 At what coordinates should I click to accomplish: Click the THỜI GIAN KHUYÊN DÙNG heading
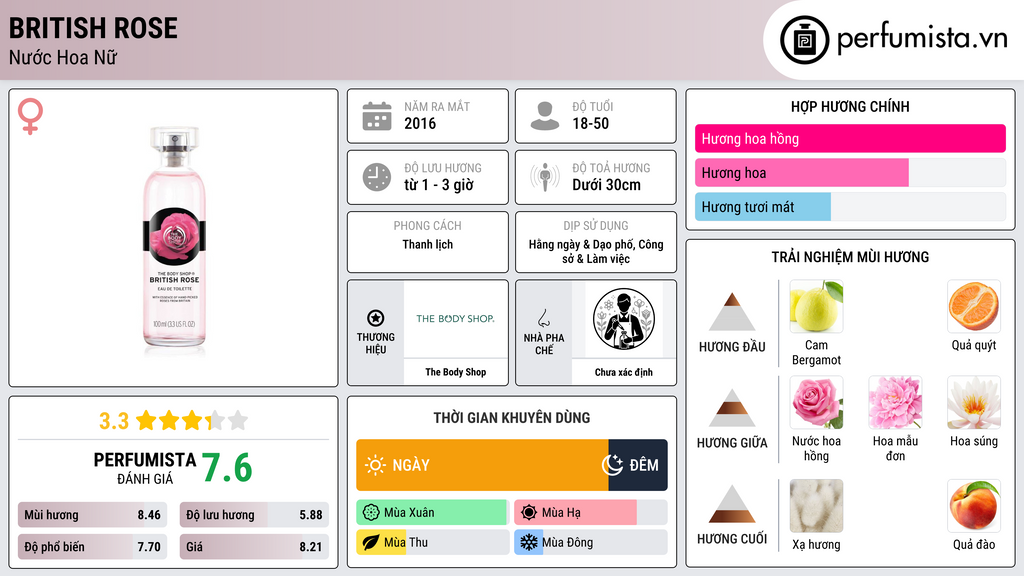click(x=512, y=418)
